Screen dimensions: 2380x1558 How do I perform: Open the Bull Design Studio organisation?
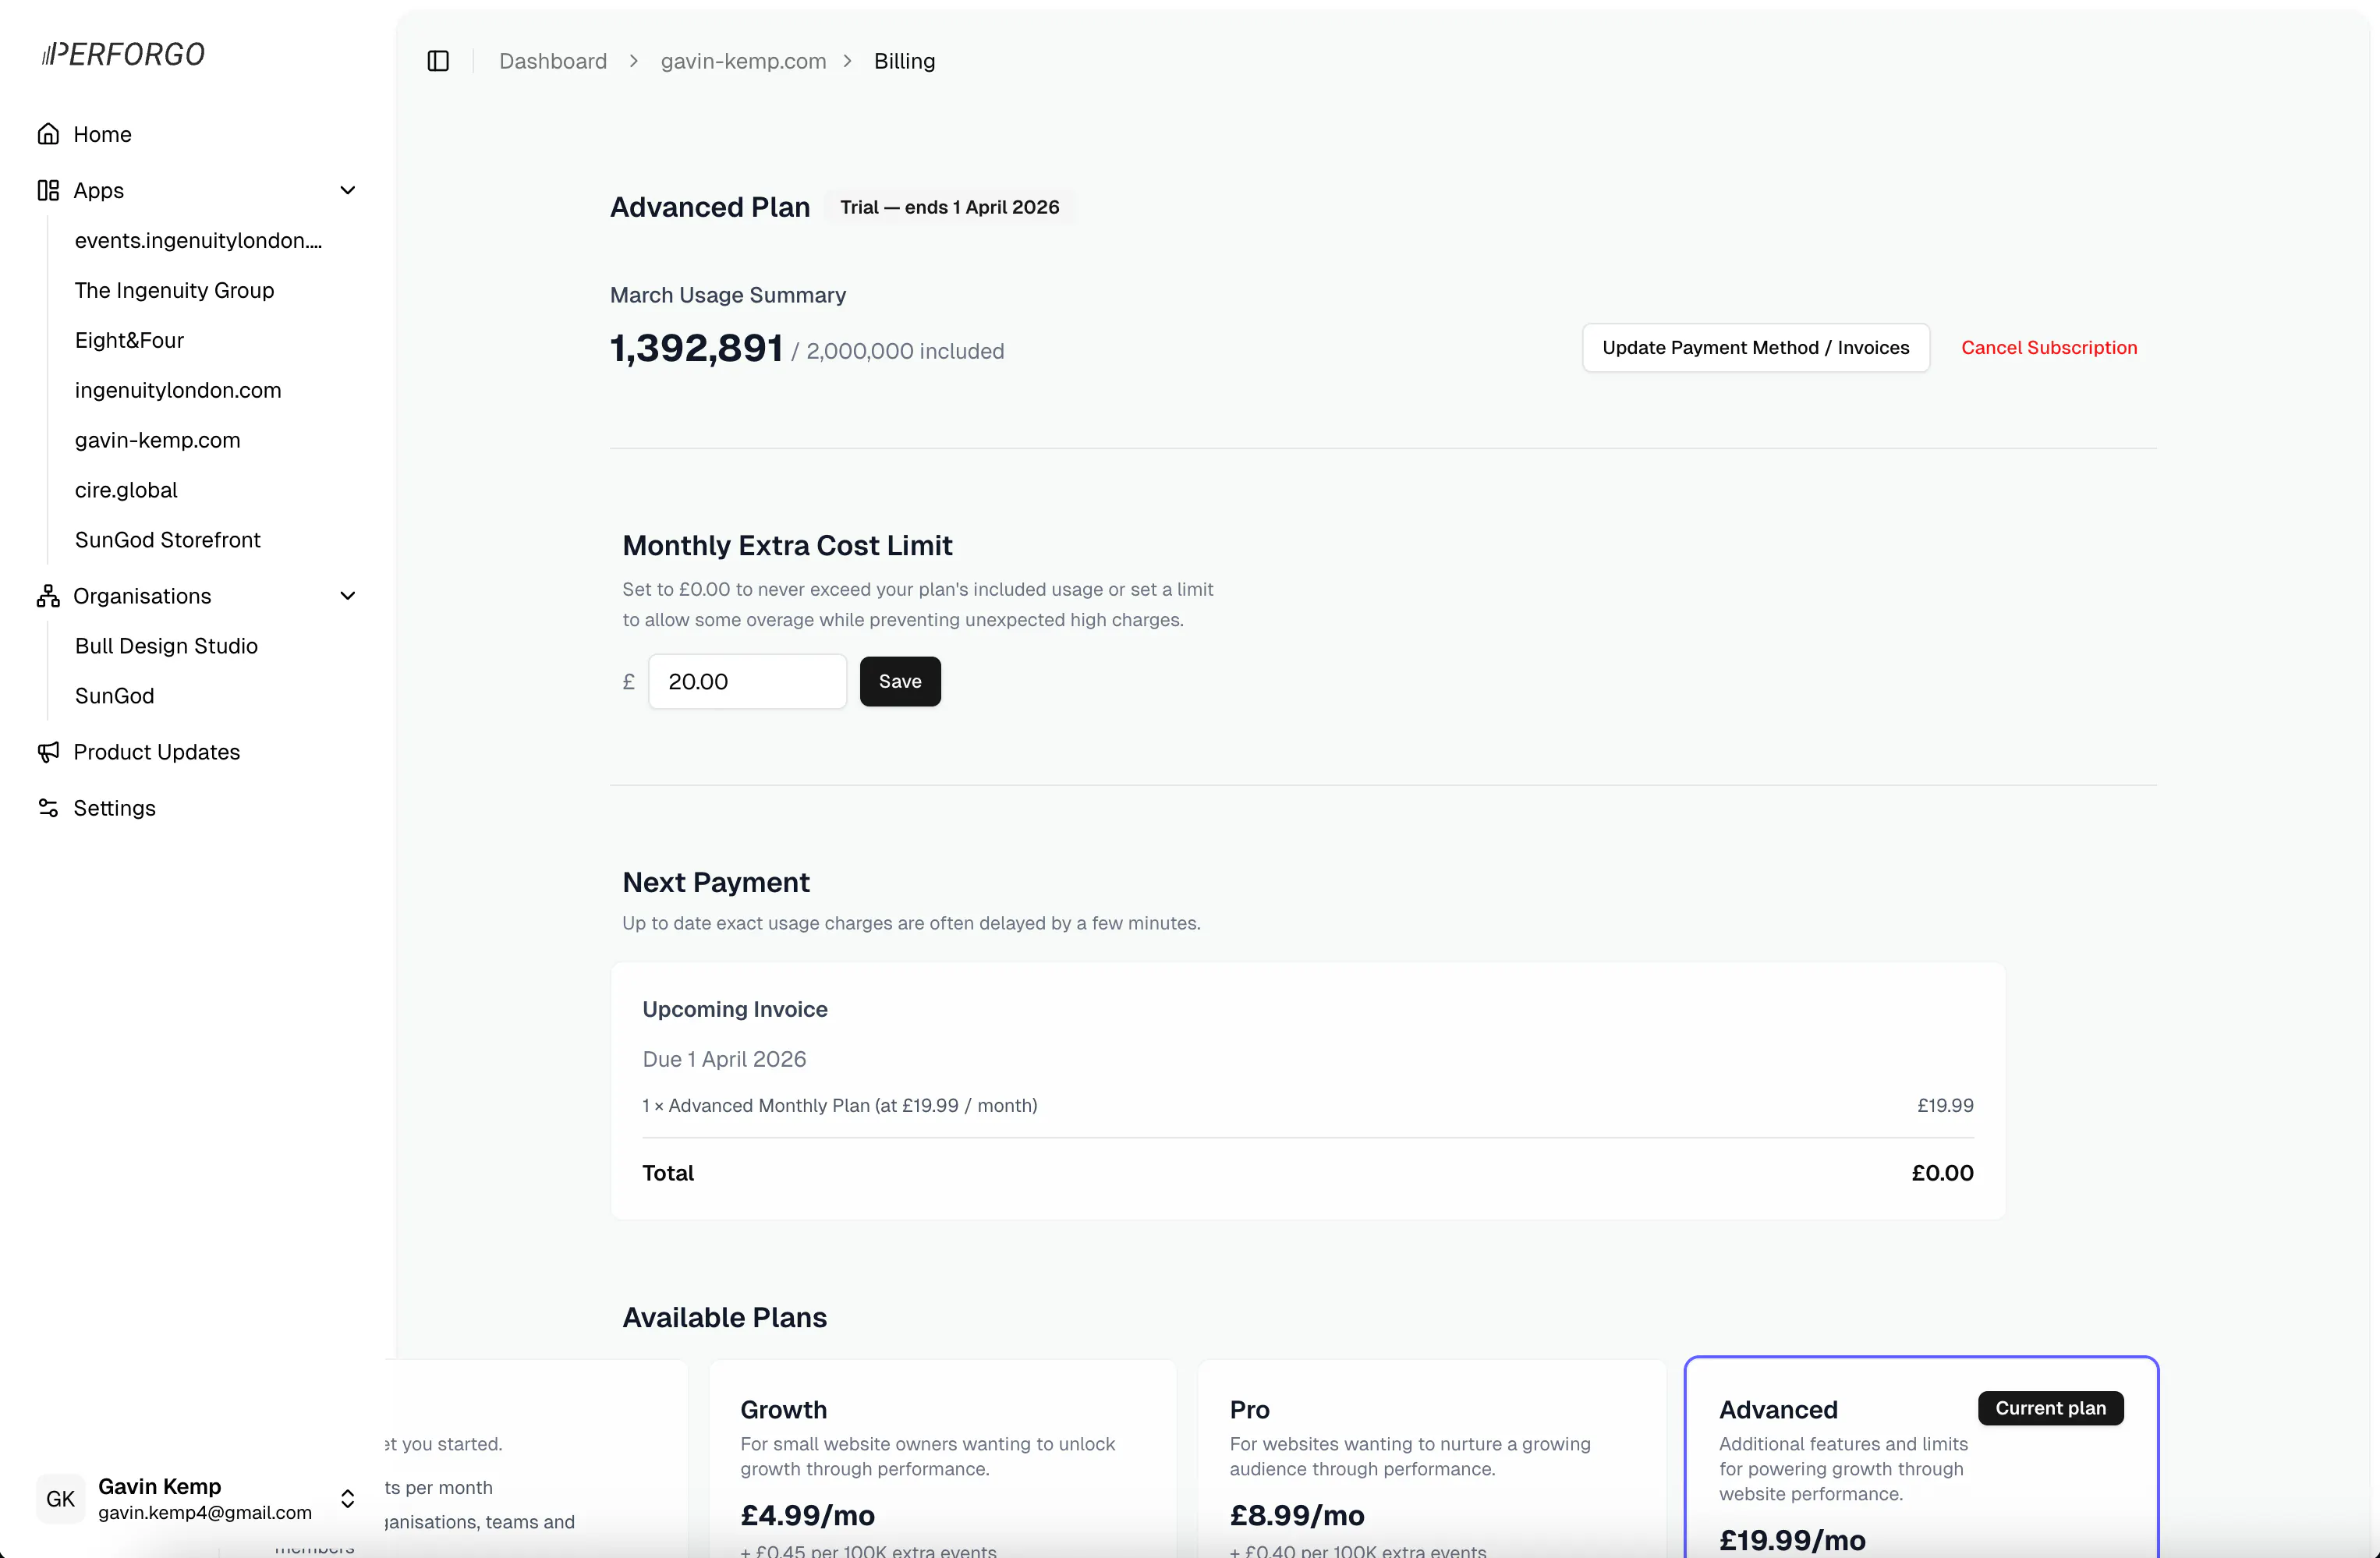coord(166,646)
